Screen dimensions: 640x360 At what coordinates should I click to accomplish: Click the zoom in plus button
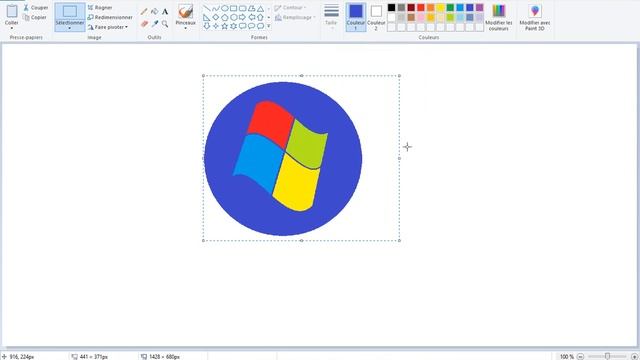click(x=634, y=356)
